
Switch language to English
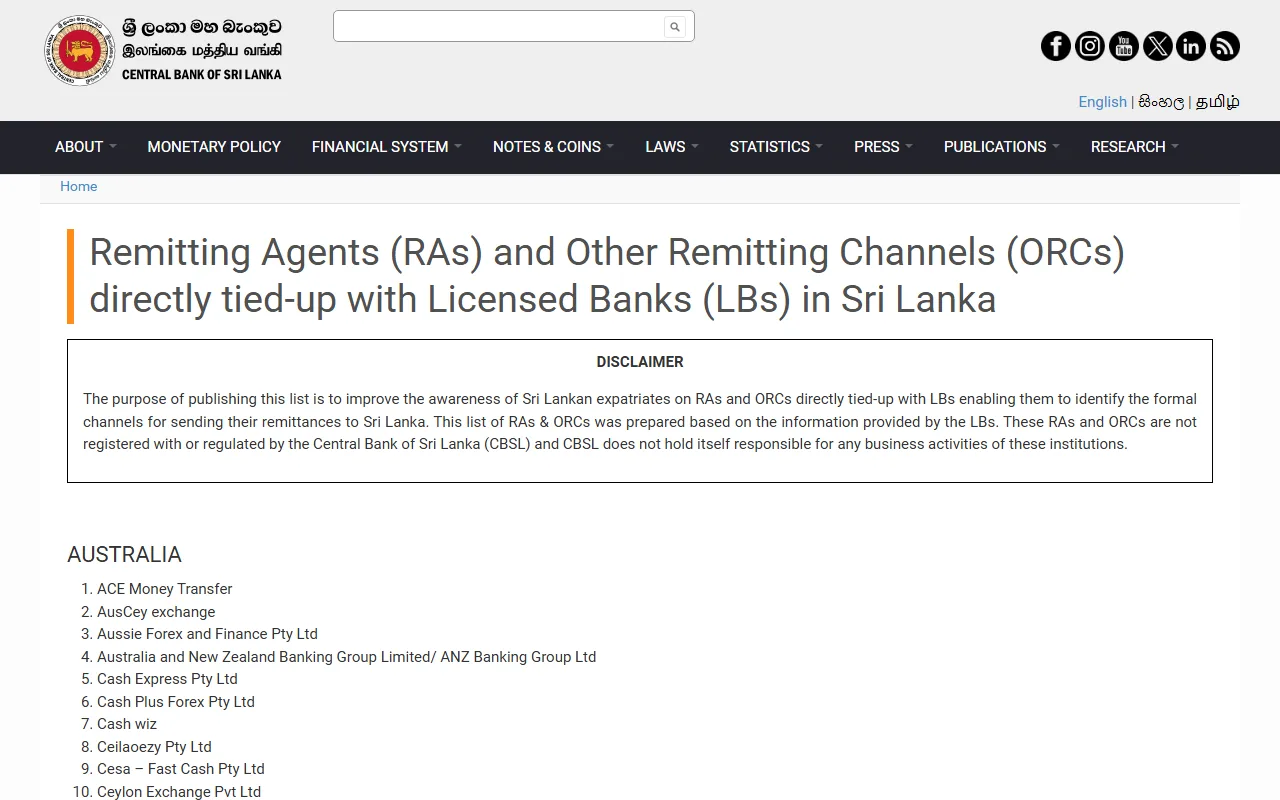point(1102,102)
